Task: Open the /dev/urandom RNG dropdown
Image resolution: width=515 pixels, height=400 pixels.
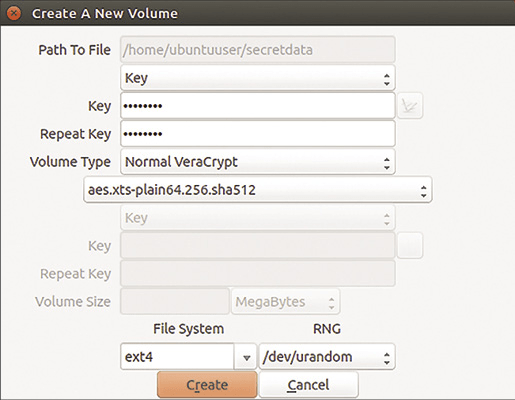Action: (327, 357)
